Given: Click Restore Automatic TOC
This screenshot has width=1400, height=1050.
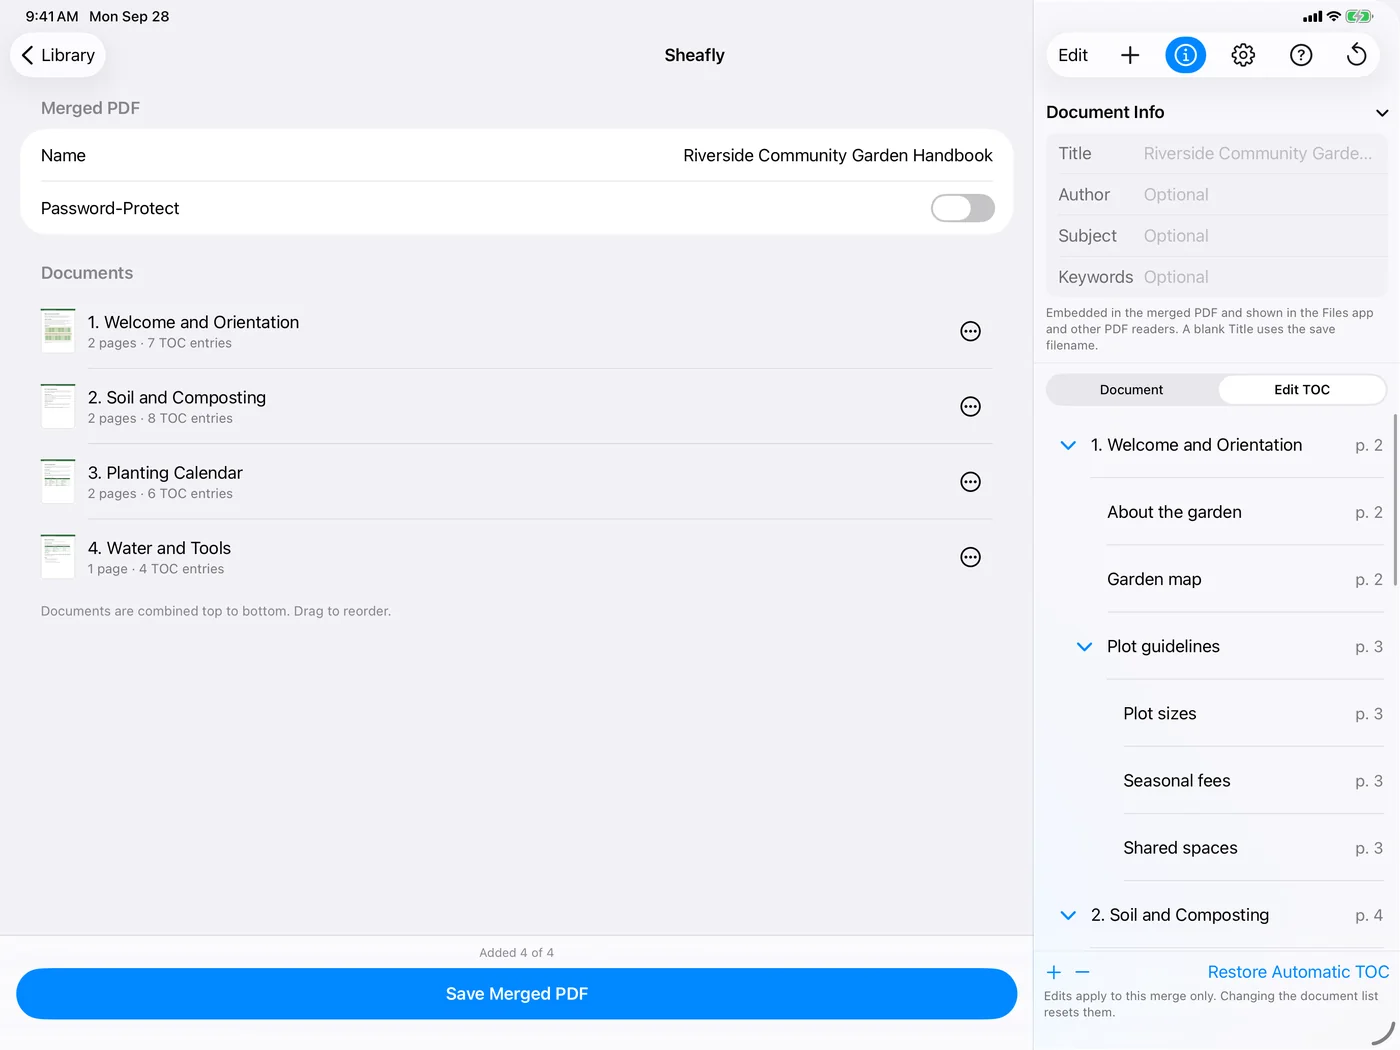Looking at the screenshot, I should click(1298, 972).
